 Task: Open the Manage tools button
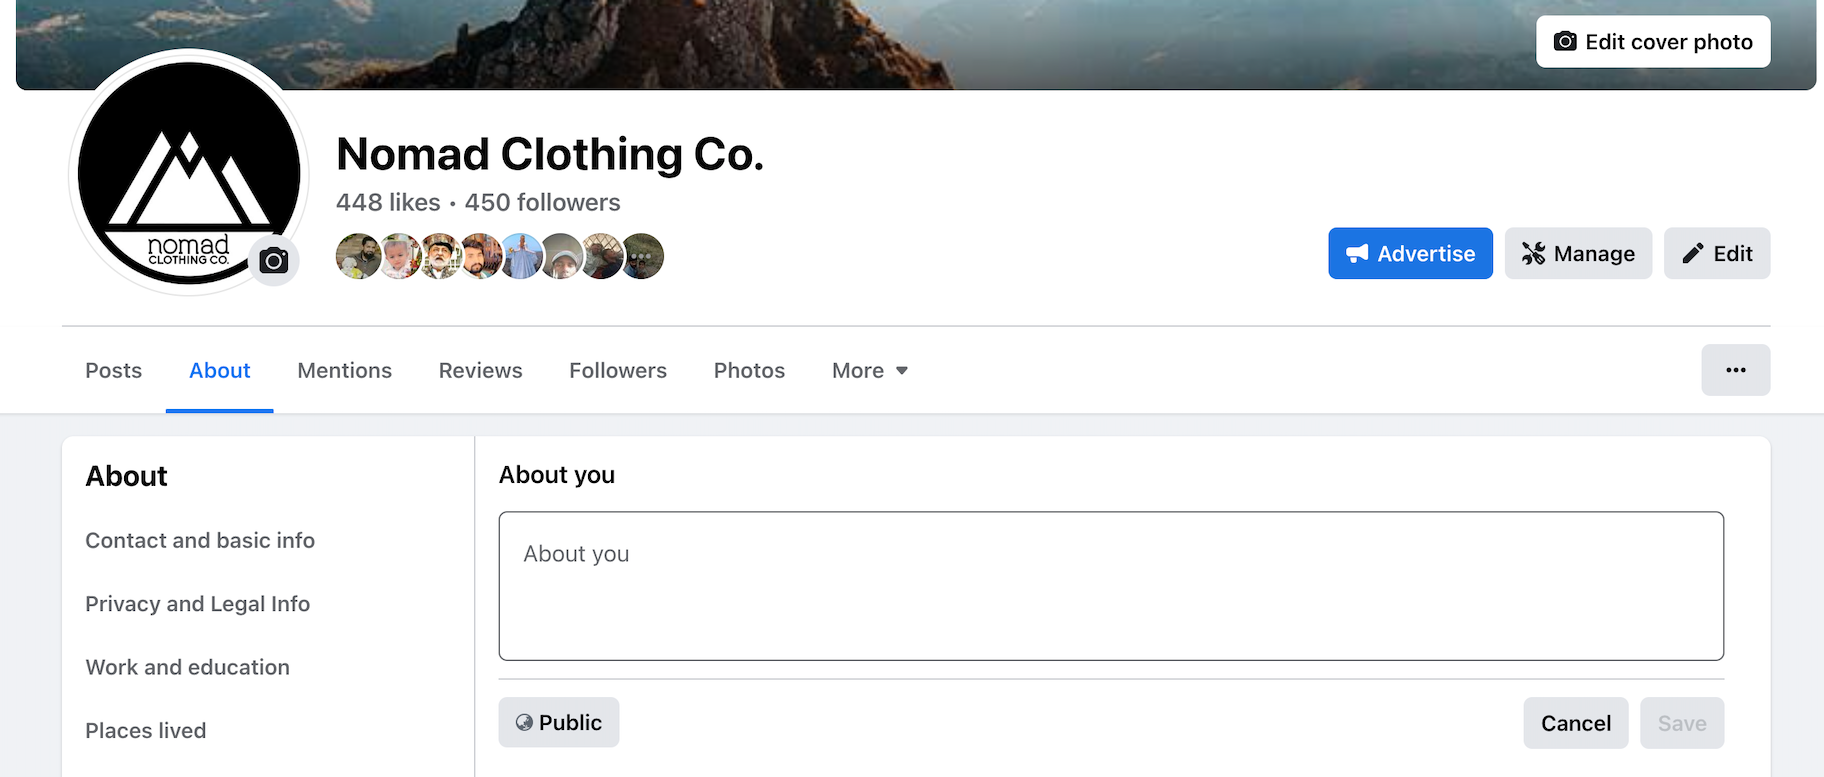click(x=1577, y=254)
